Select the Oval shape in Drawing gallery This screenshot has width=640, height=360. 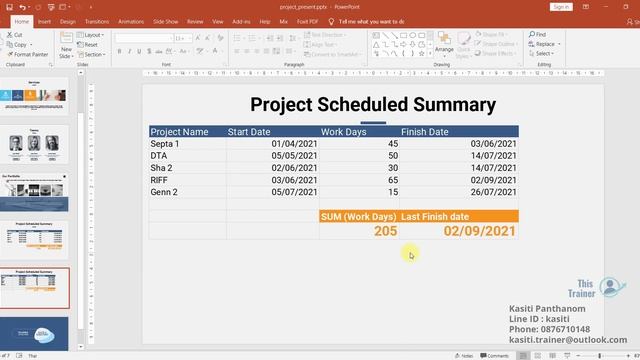(x=413, y=36)
